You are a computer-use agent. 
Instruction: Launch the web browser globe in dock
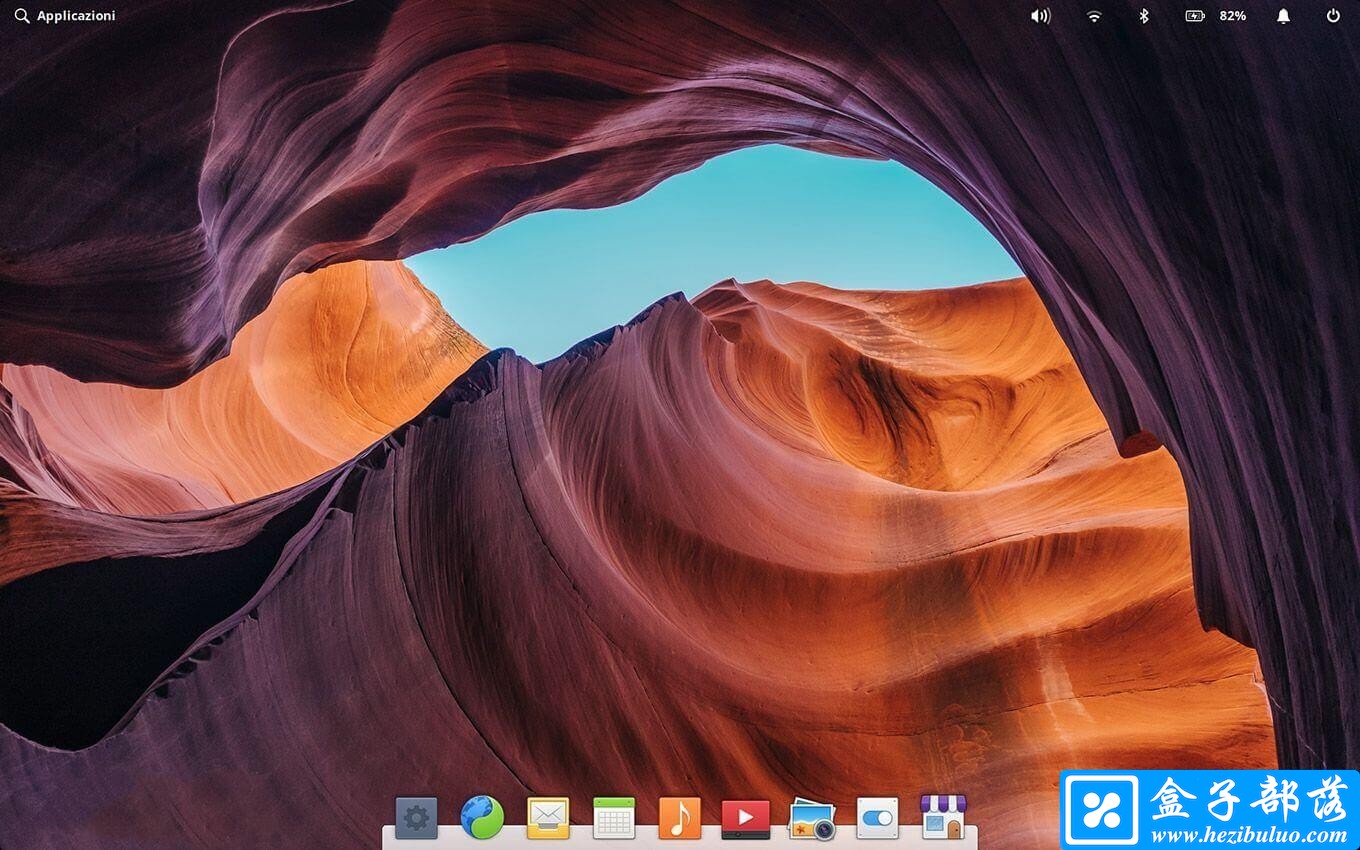pyautogui.click(x=482, y=817)
